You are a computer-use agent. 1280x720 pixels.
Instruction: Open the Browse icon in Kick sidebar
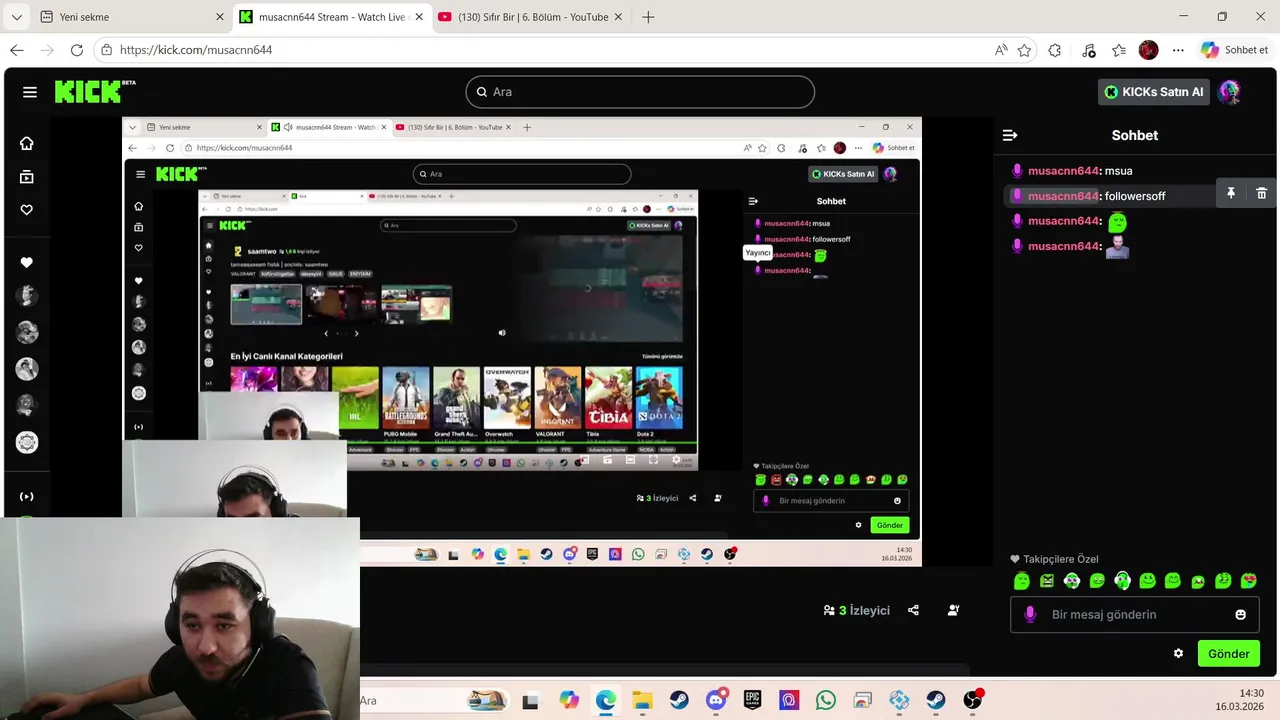pyautogui.click(x=27, y=177)
